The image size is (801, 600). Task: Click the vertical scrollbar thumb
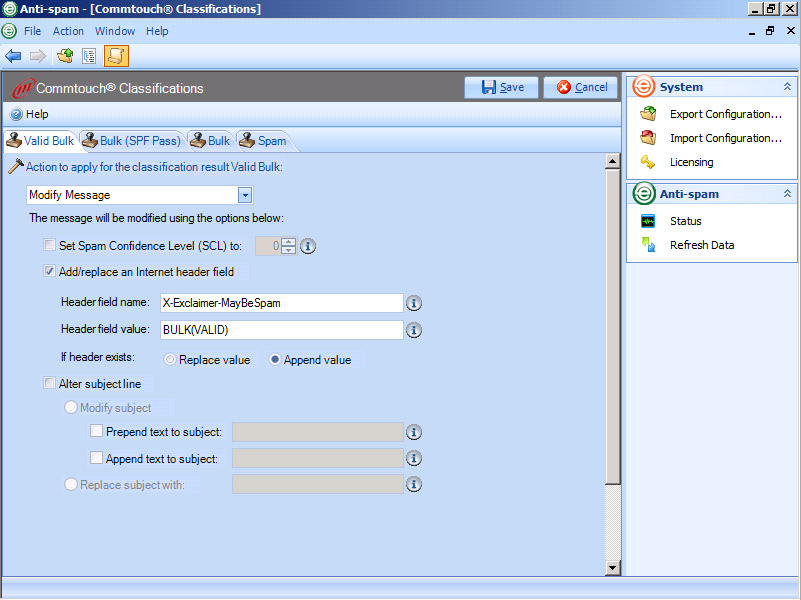coord(612,326)
